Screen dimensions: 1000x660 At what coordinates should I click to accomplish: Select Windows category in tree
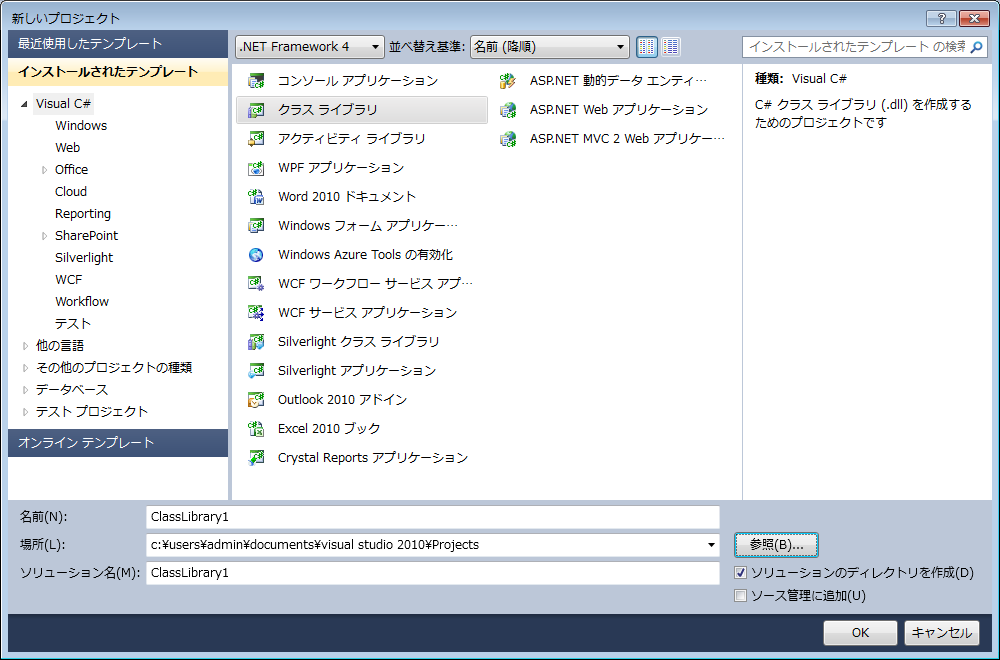pyautogui.click(x=81, y=126)
